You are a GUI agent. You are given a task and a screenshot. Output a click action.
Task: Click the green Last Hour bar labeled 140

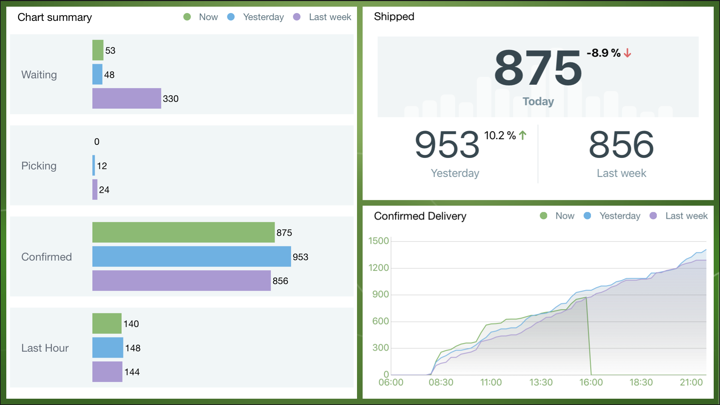pos(107,323)
